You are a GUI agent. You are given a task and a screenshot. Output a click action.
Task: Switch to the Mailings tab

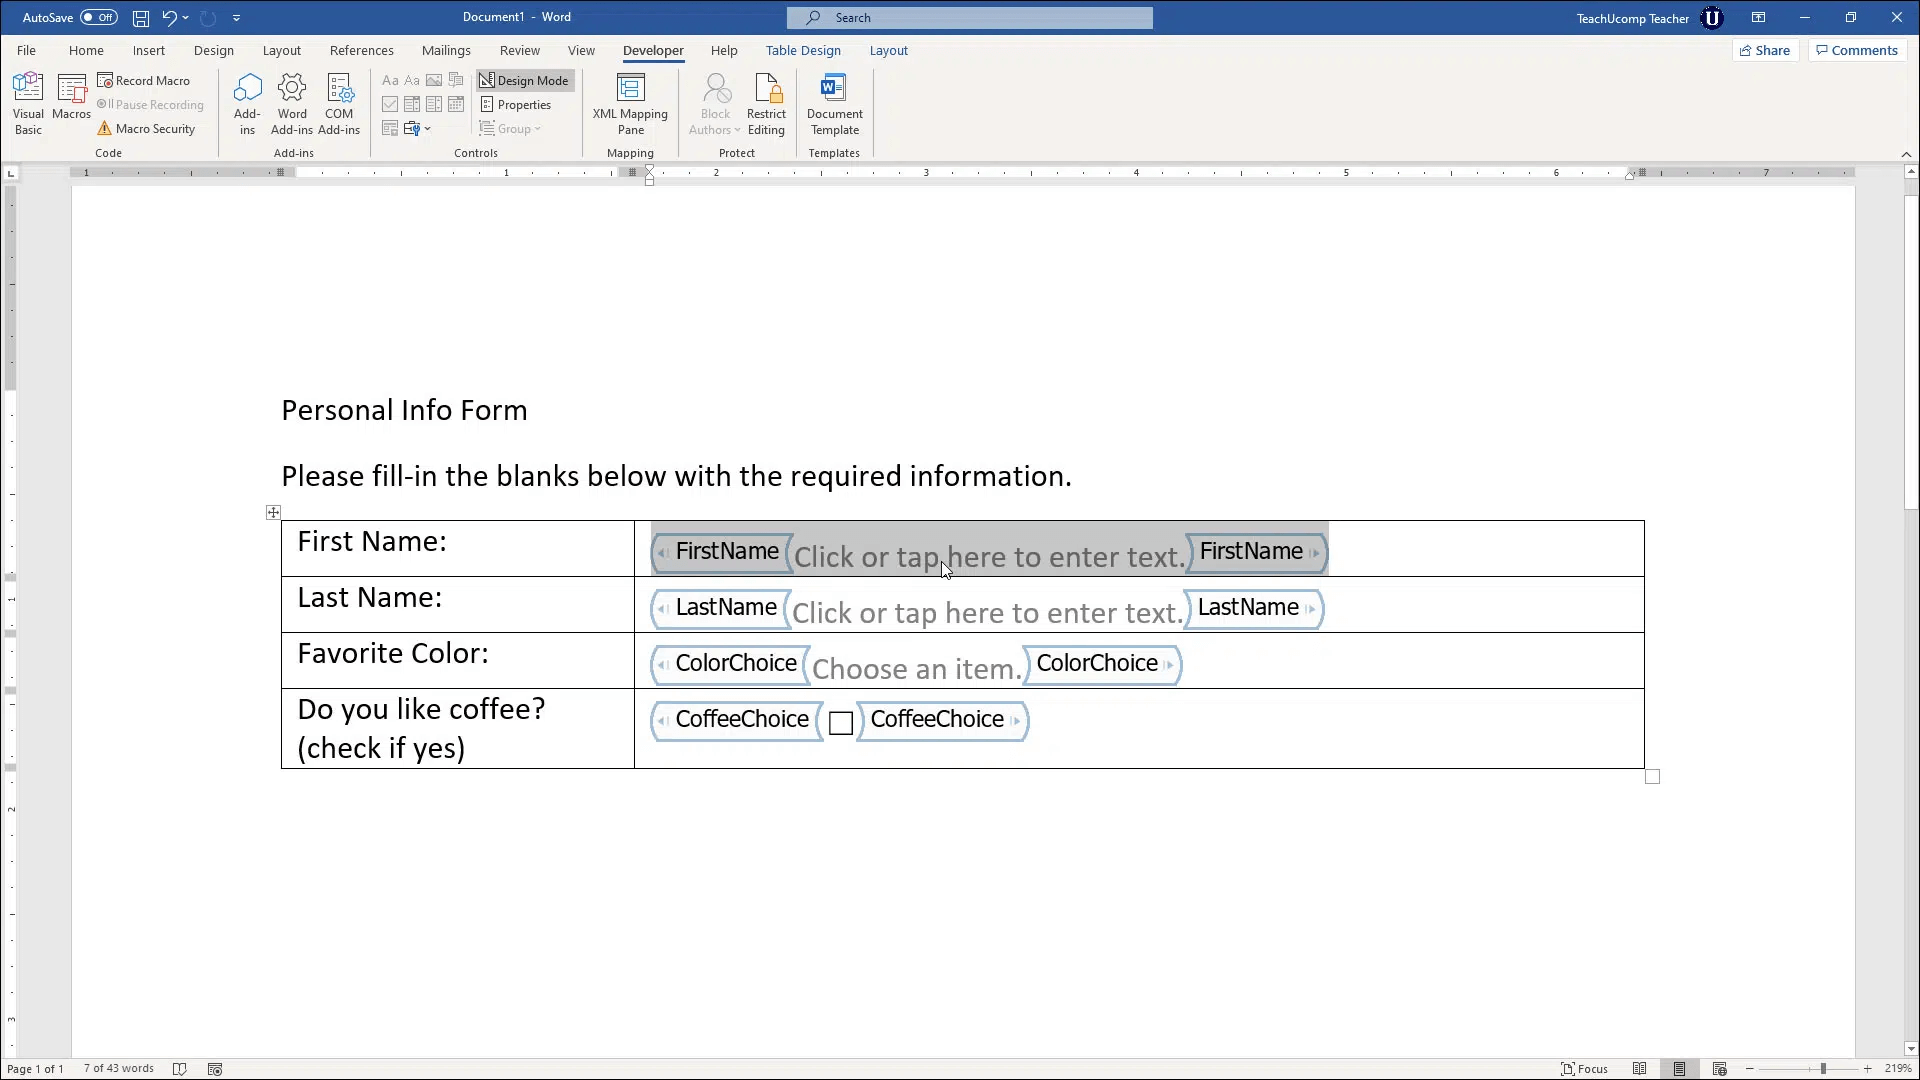tap(446, 50)
